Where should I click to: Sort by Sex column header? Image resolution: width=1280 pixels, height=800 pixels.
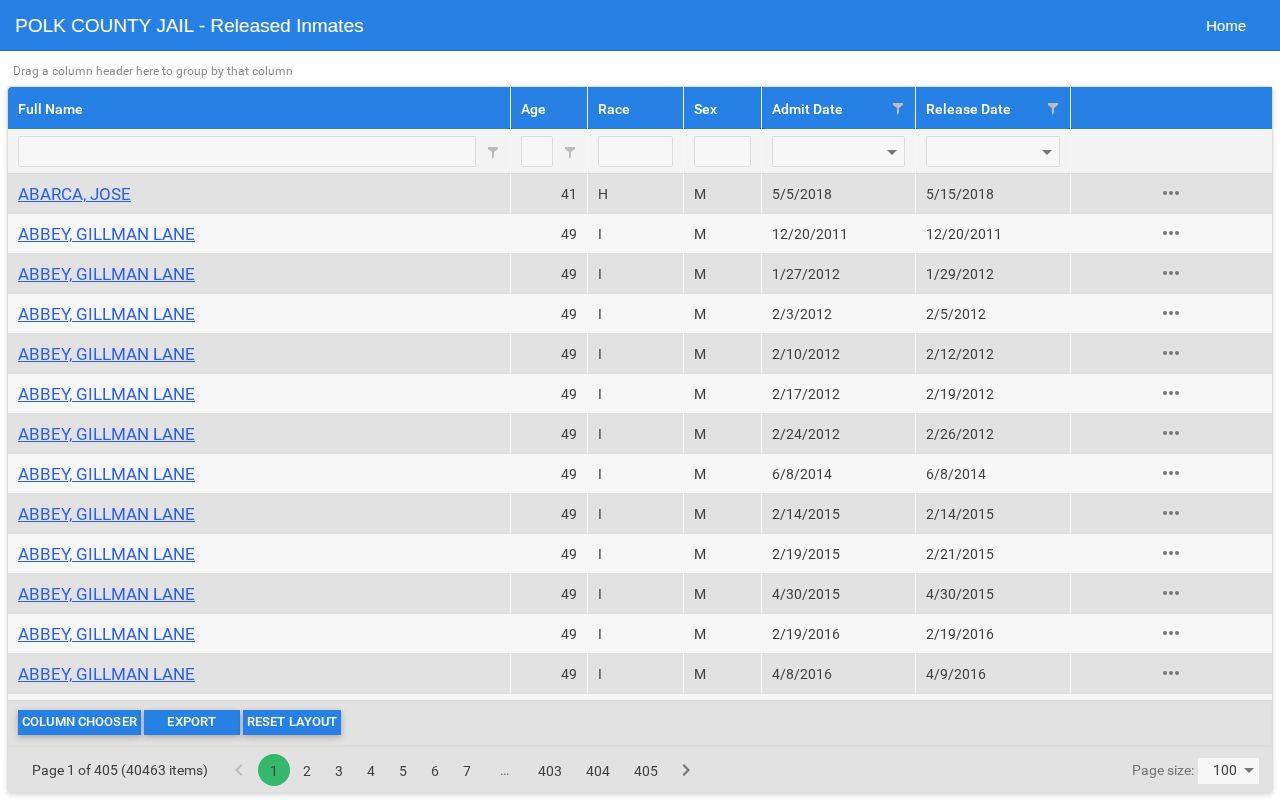click(722, 108)
